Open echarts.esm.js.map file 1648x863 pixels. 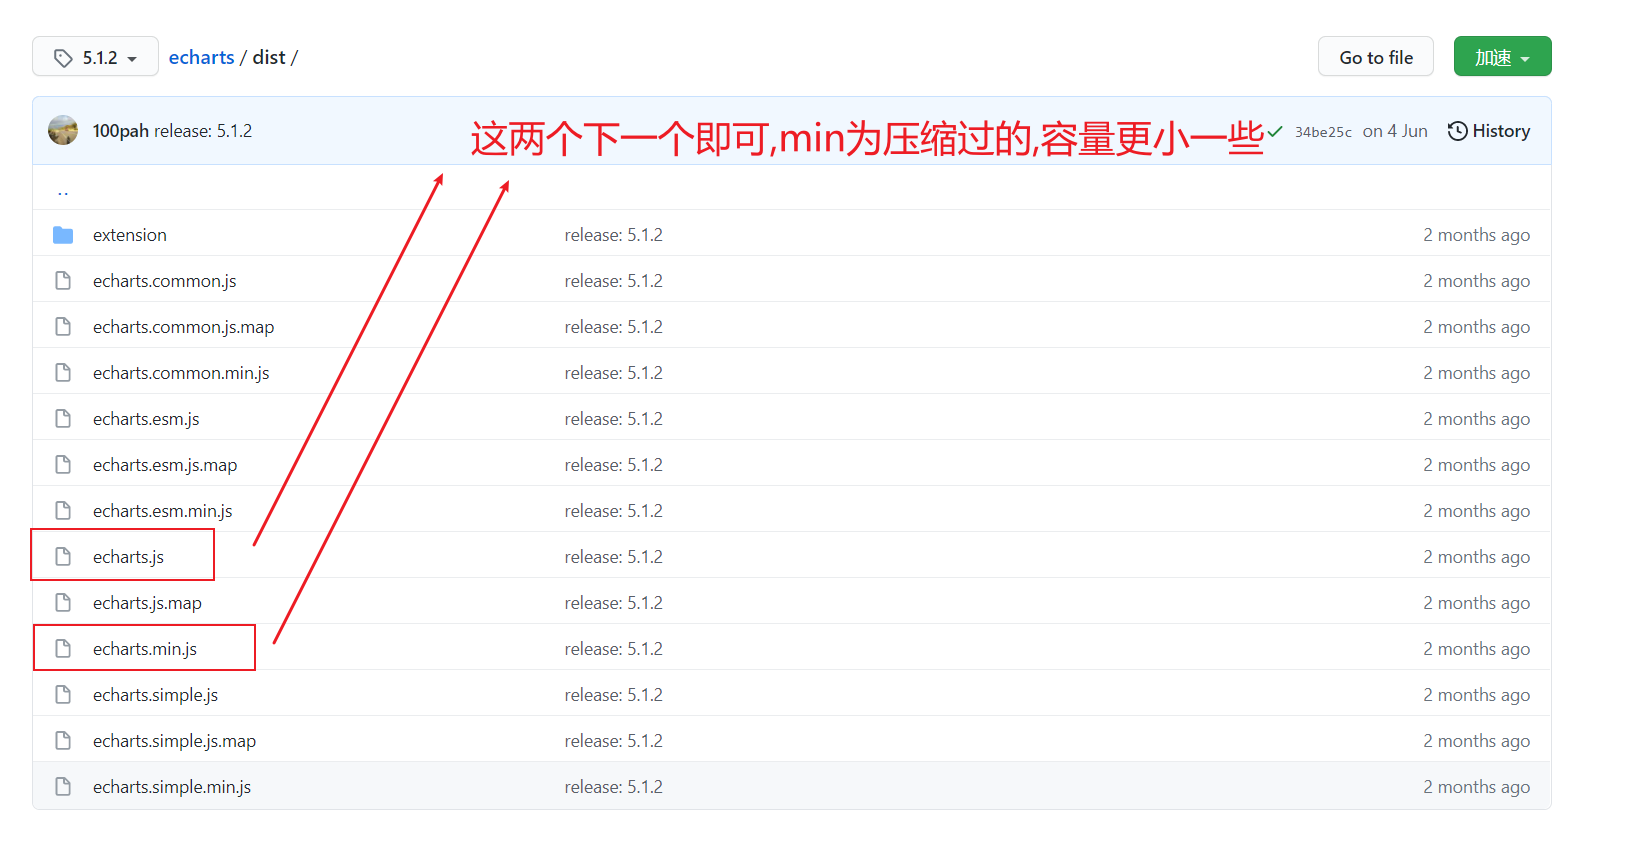pos(165,465)
